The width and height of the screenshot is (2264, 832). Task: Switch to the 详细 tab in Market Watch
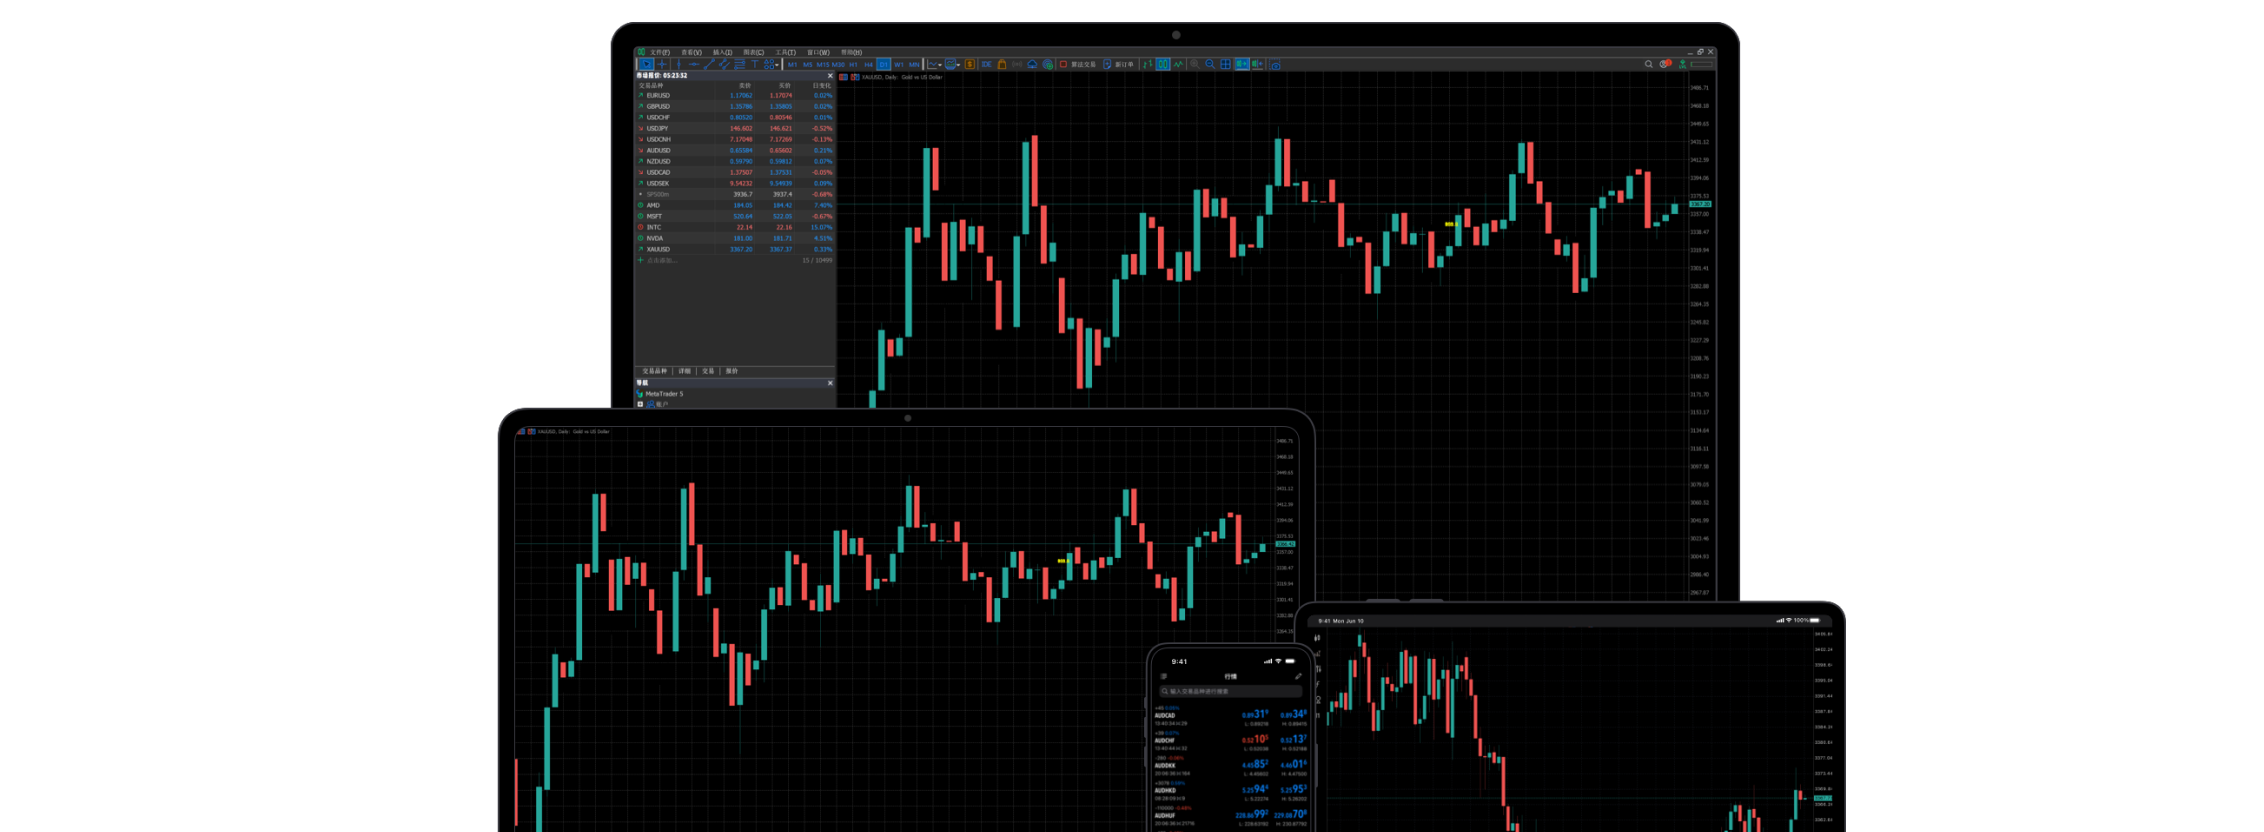tap(685, 371)
